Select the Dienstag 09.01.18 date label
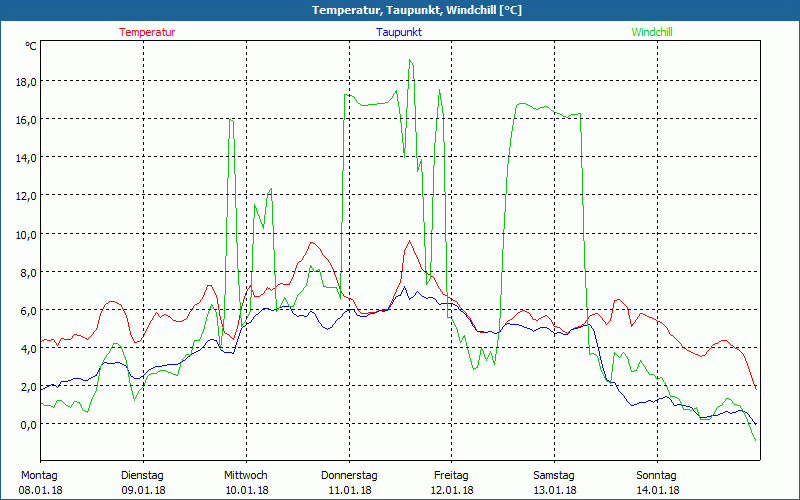 click(142, 482)
